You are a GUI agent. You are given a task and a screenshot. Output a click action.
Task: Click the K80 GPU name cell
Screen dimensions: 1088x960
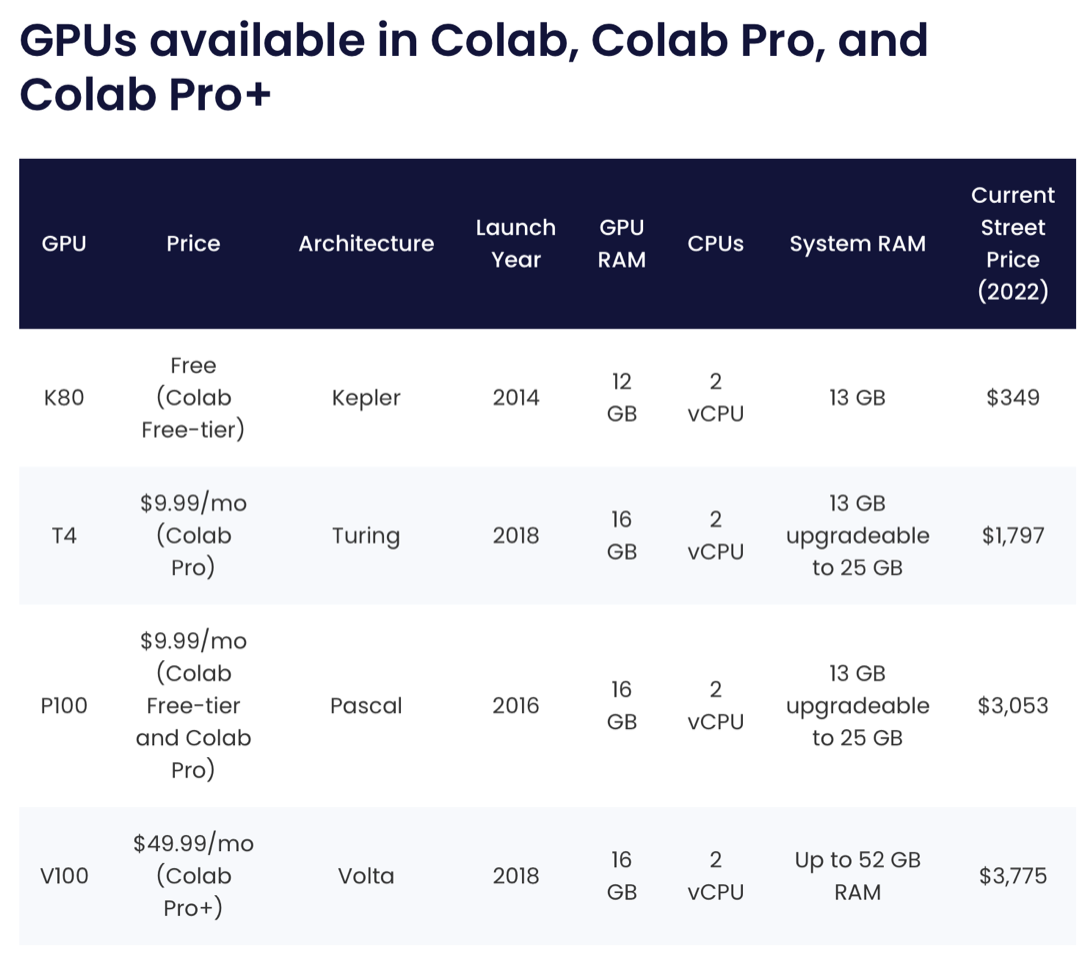click(64, 398)
